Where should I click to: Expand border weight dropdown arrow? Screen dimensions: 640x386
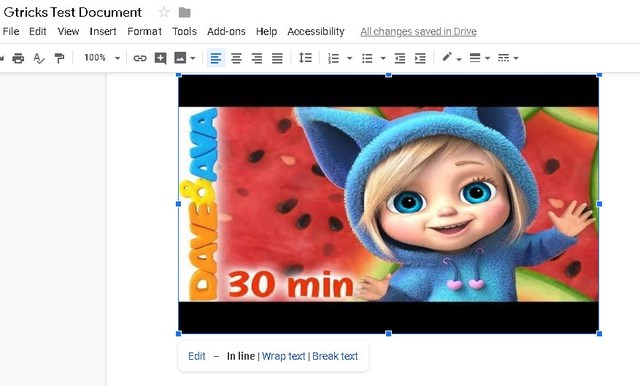pyautogui.click(x=487, y=58)
